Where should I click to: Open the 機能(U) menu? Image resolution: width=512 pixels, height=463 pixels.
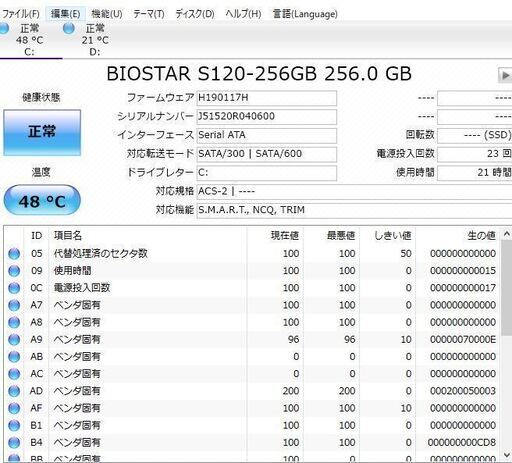pyautogui.click(x=107, y=14)
